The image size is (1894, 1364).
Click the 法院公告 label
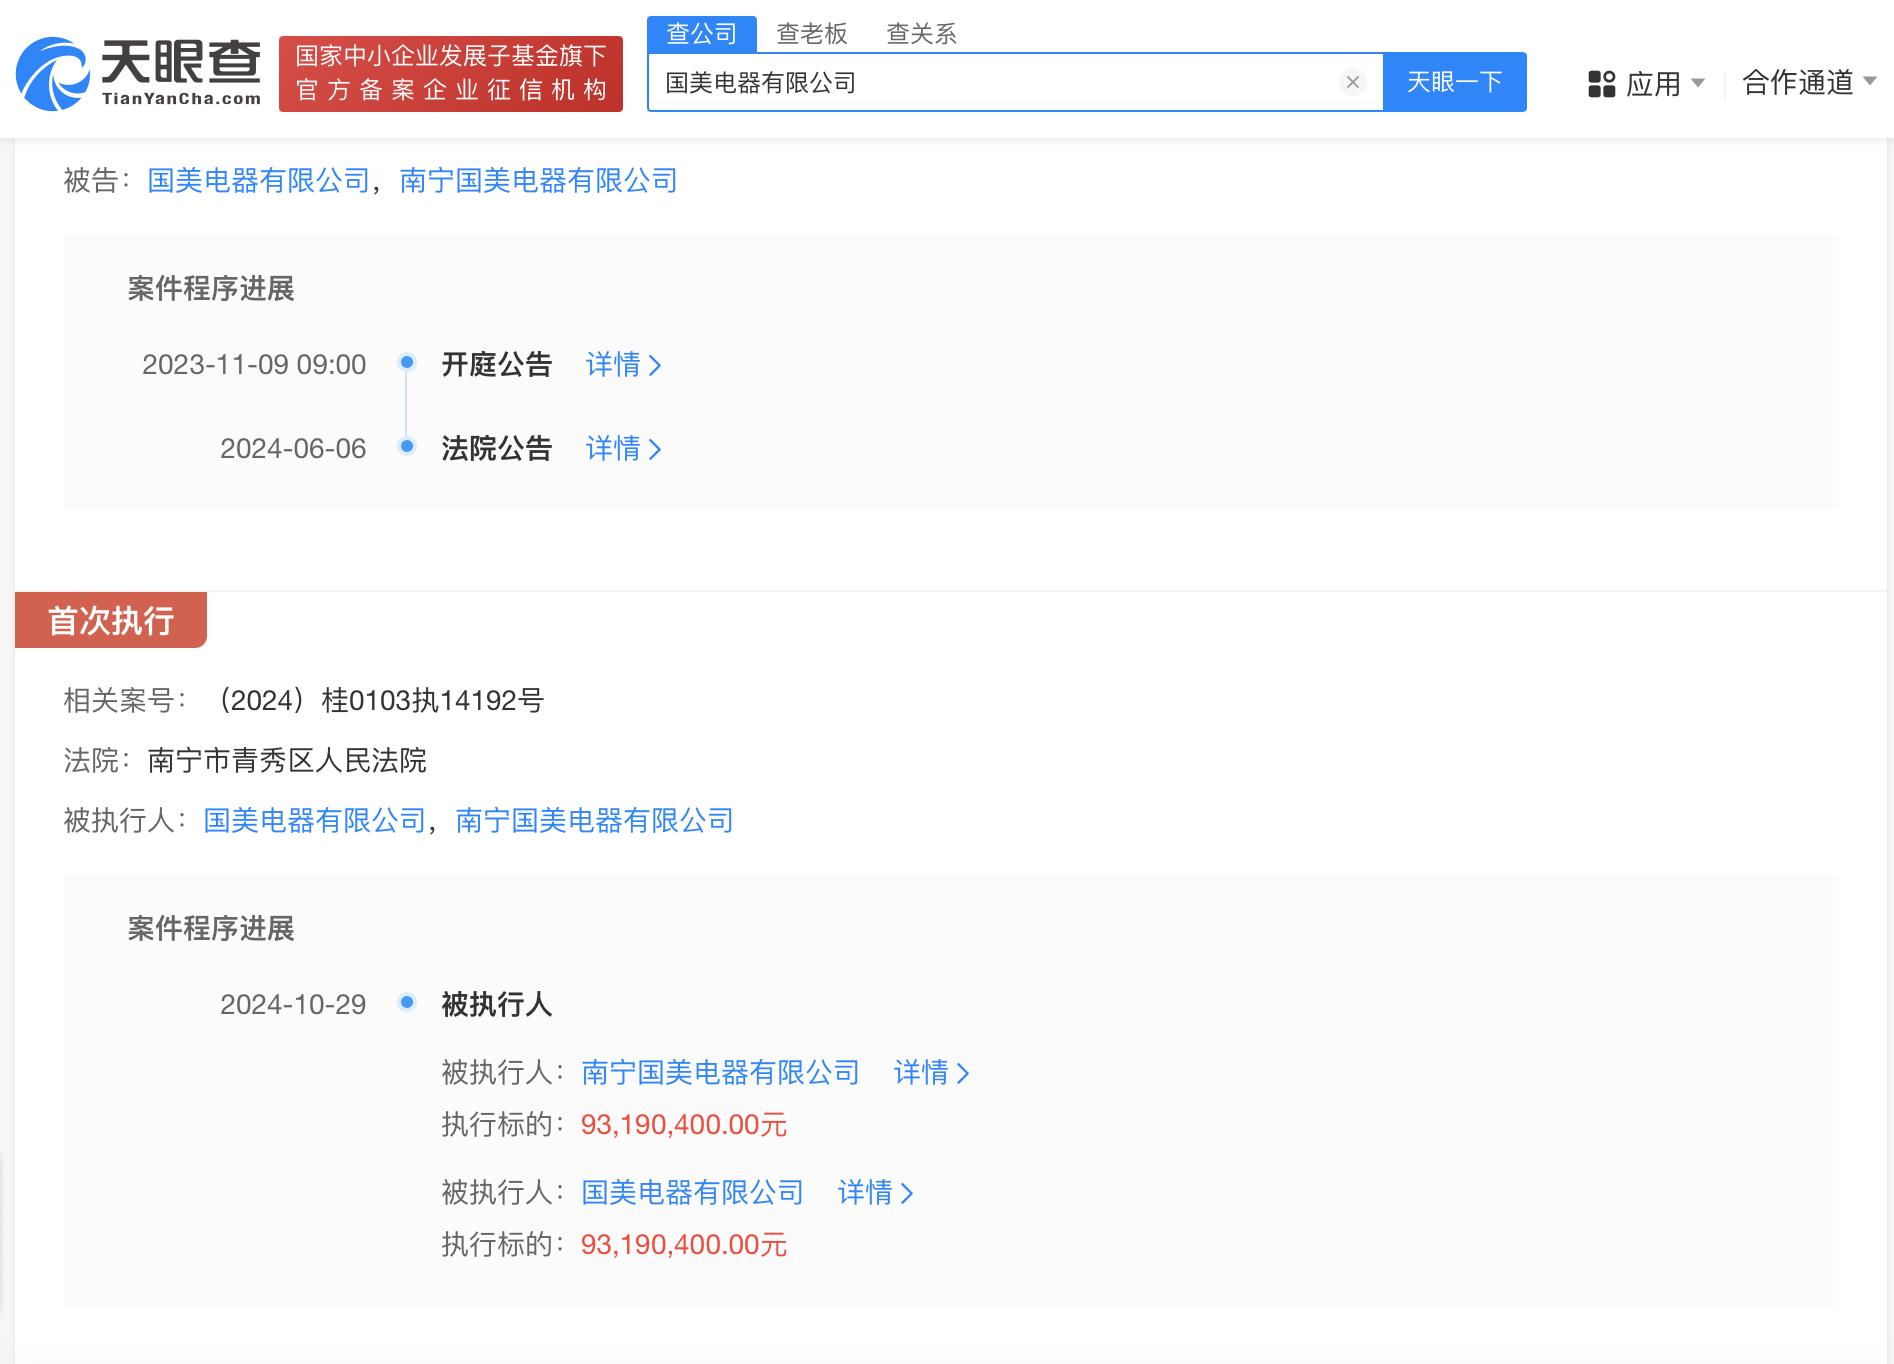tap(497, 448)
